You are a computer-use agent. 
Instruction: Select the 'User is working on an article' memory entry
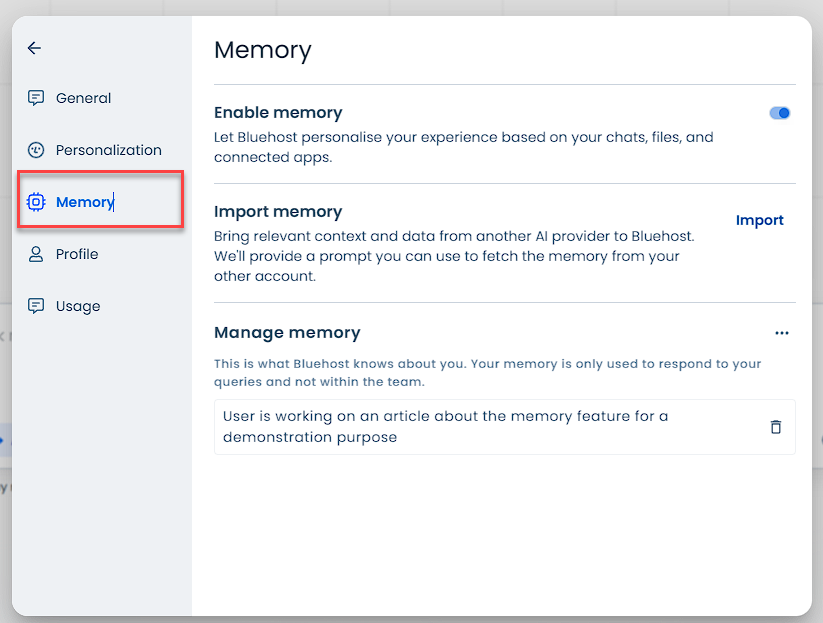tap(504, 427)
